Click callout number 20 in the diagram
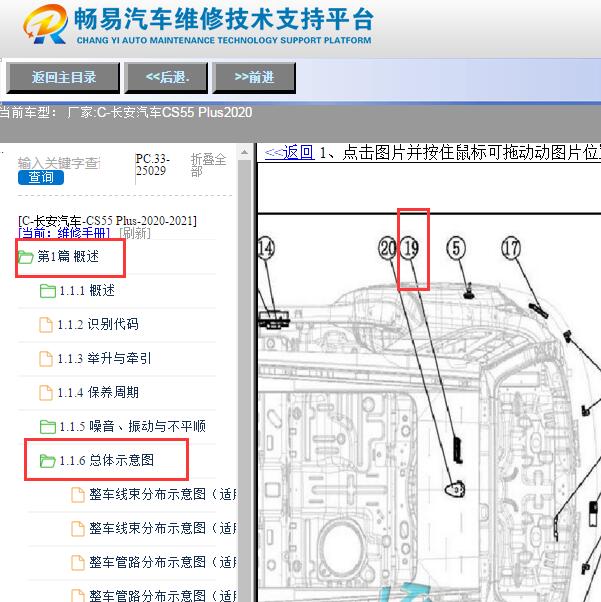The height and width of the screenshot is (602, 601). 387,248
